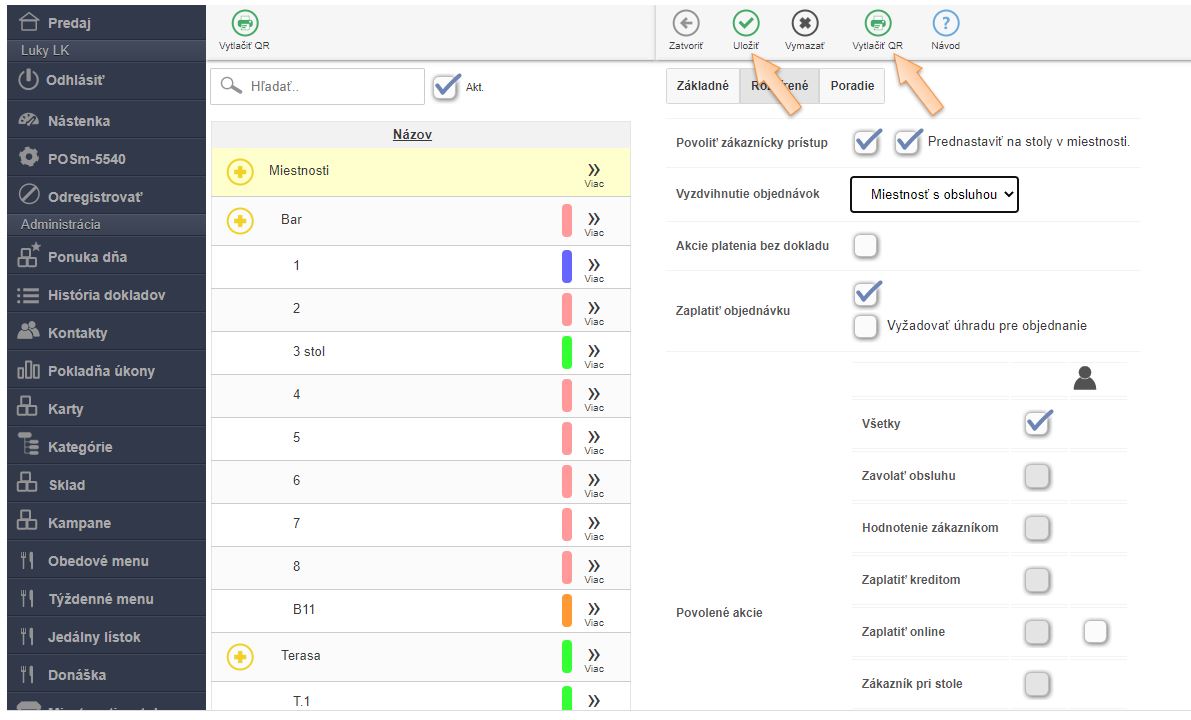Click Vytlačiť QR icon above search box

[x=244, y=24]
